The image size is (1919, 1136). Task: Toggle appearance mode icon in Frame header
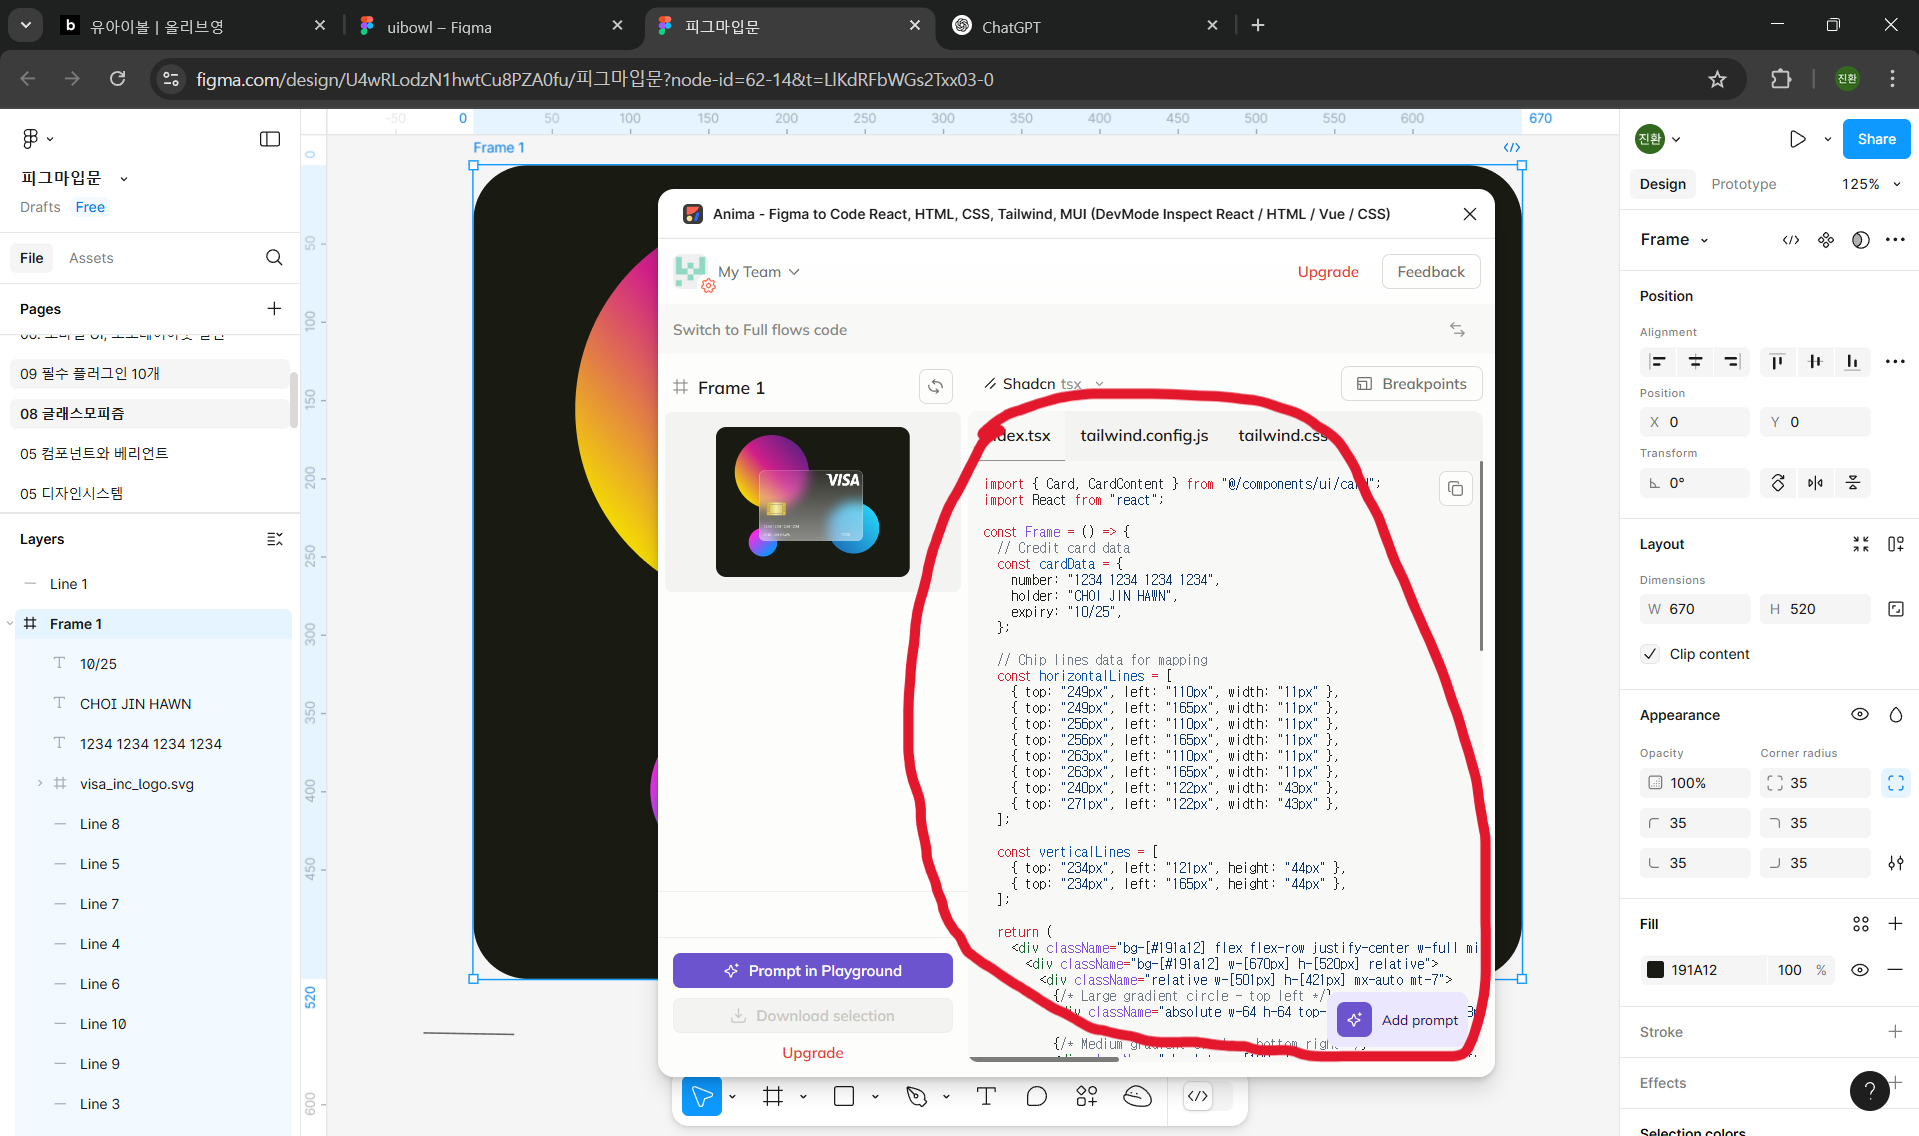(x=1860, y=240)
